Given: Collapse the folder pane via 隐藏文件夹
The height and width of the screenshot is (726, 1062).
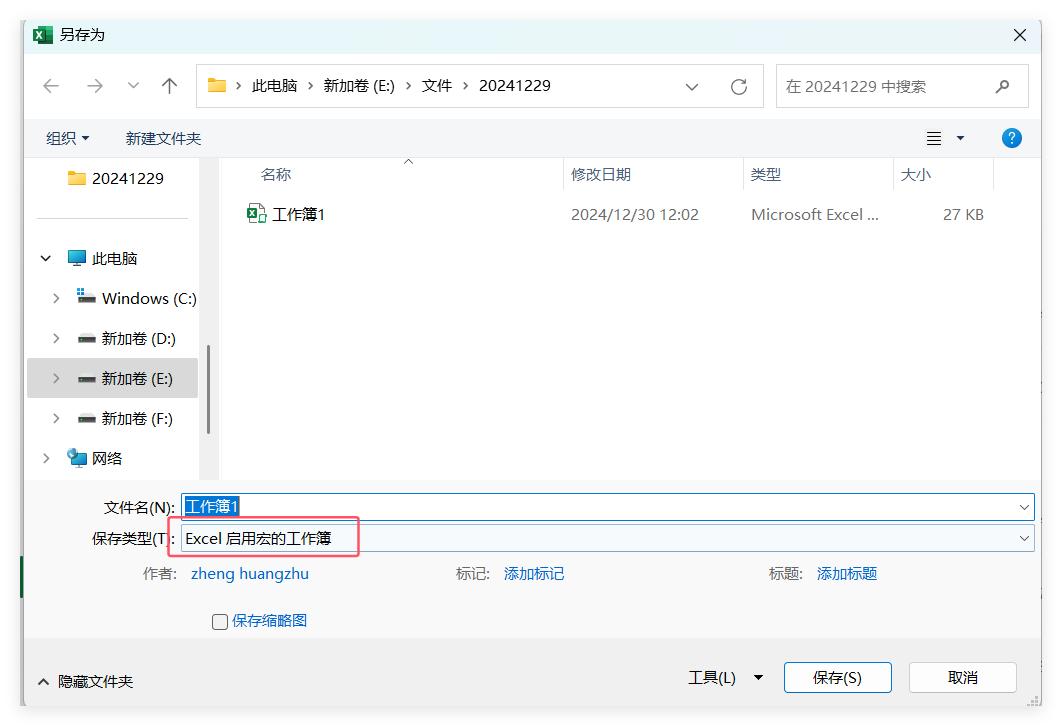Looking at the screenshot, I should click(85, 681).
